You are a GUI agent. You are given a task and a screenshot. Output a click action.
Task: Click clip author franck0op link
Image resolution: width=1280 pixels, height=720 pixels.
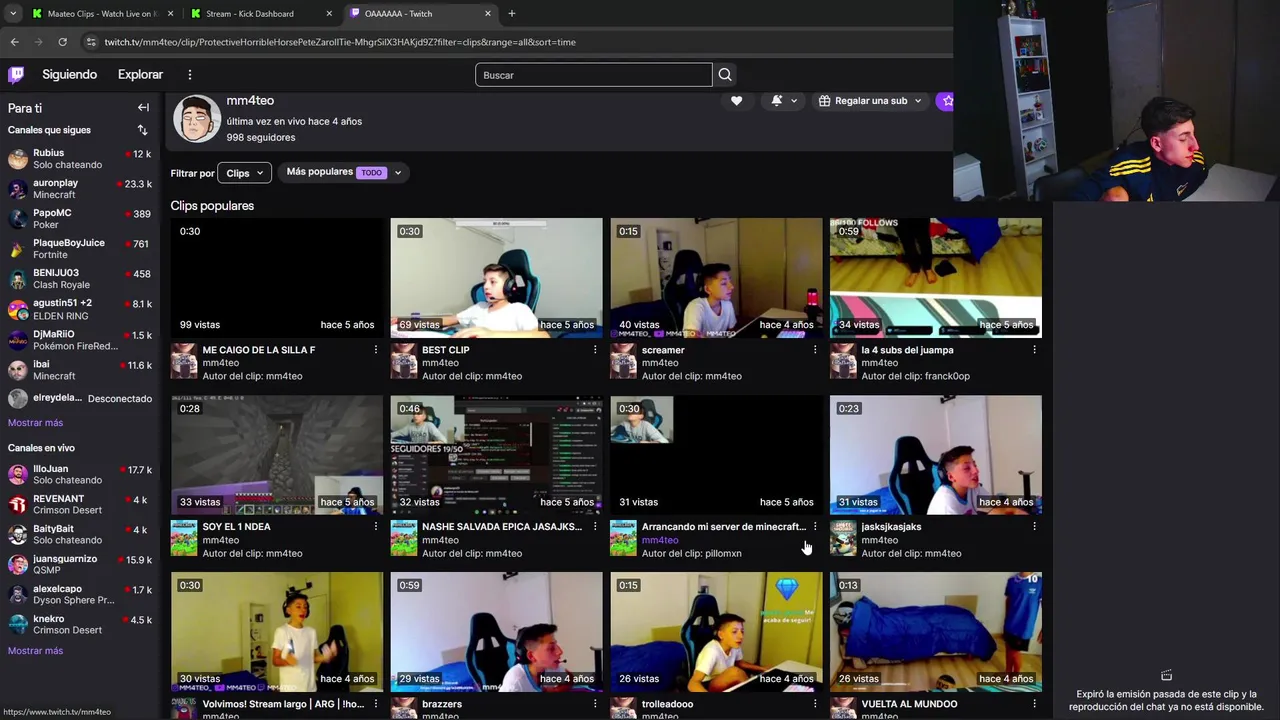[945, 376]
